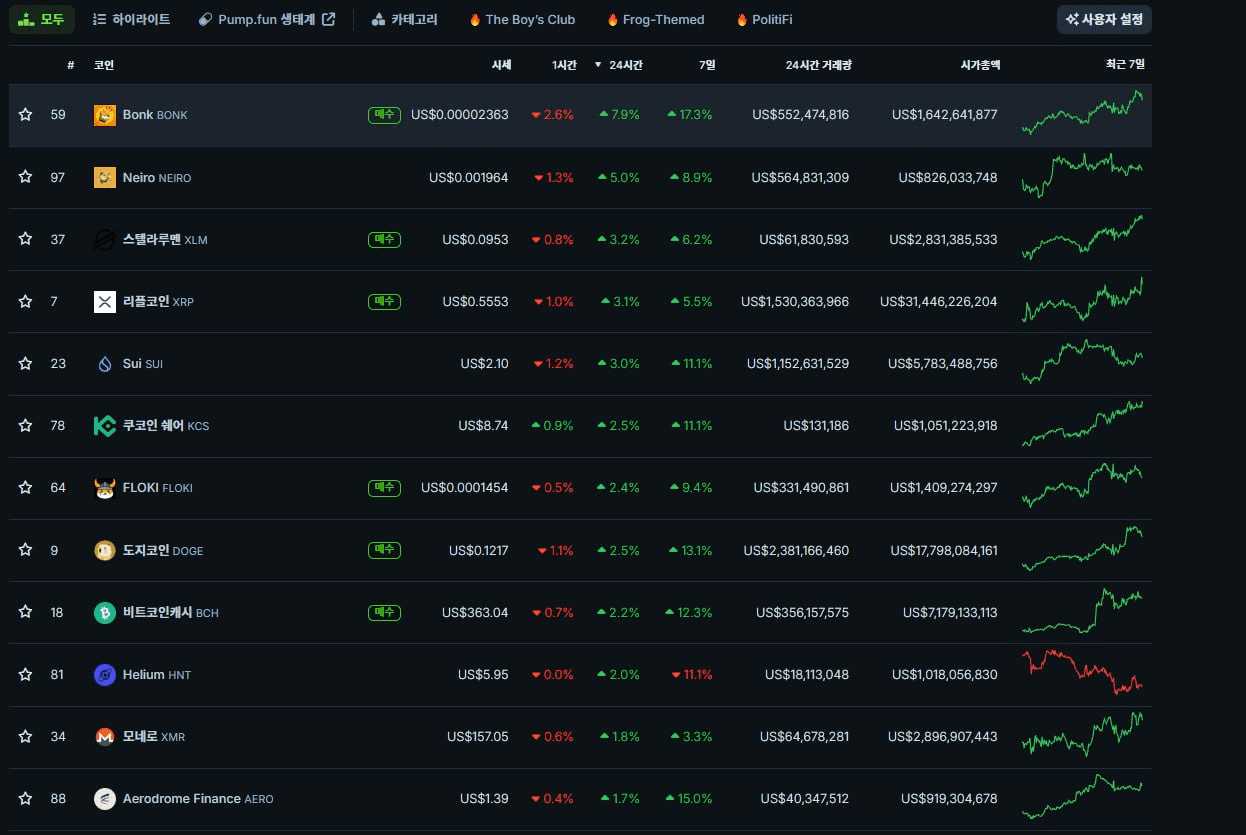Star the Helium HNT row
This screenshot has width=1246, height=835.
point(25,675)
